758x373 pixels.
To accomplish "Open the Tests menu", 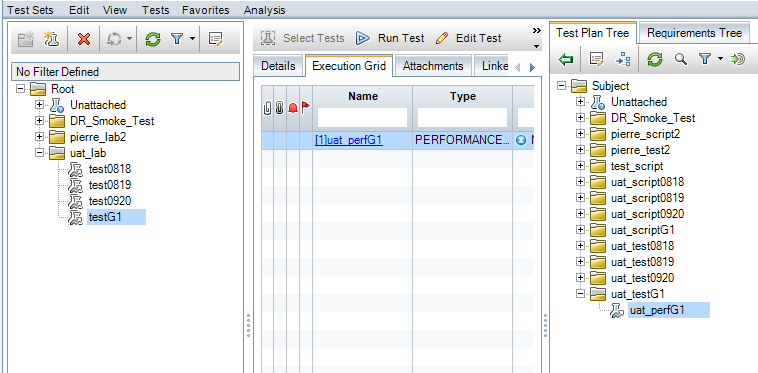I will (155, 10).
